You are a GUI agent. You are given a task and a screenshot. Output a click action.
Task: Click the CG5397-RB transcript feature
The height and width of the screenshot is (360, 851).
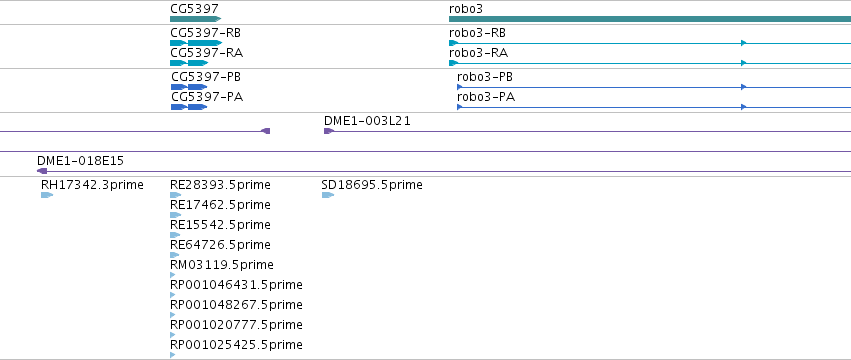196,43
